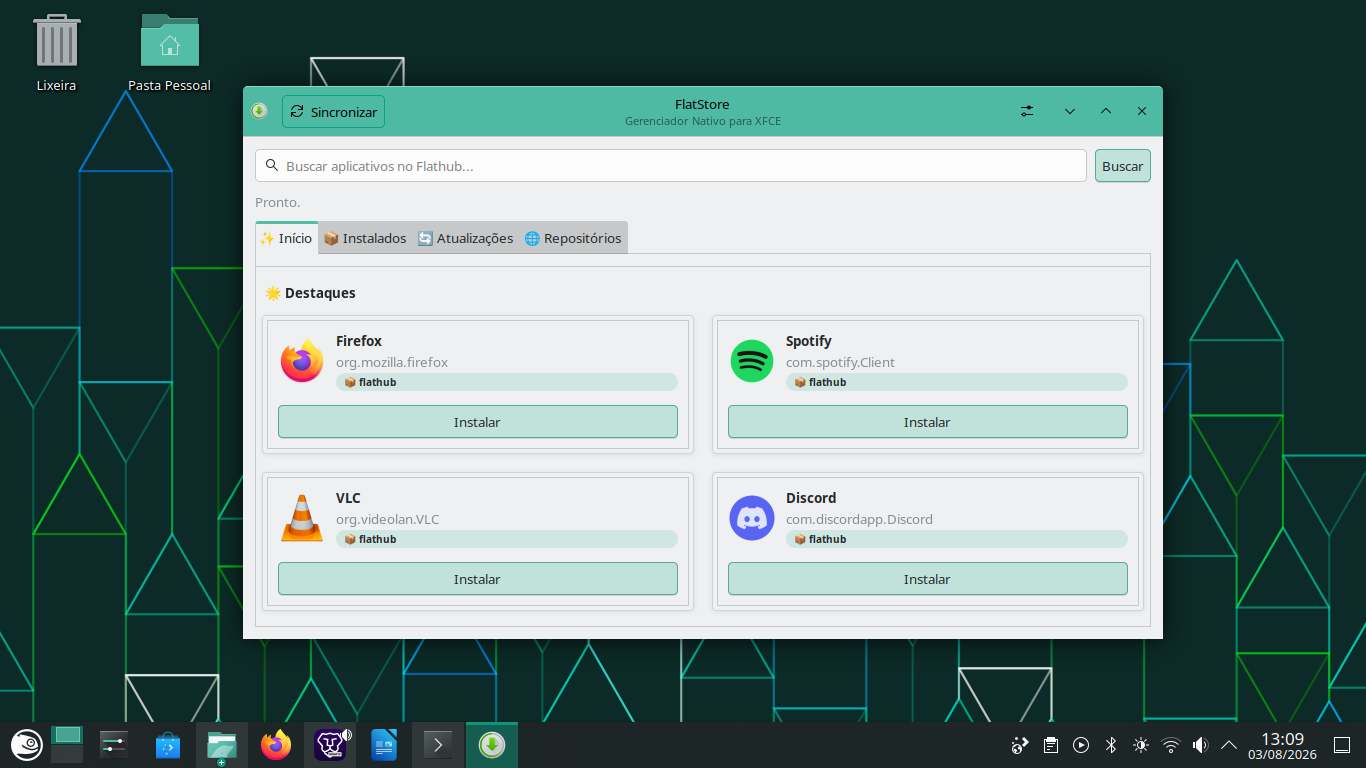Open the volume tray icon
Image resolution: width=1366 pixels, height=768 pixels.
1200,745
